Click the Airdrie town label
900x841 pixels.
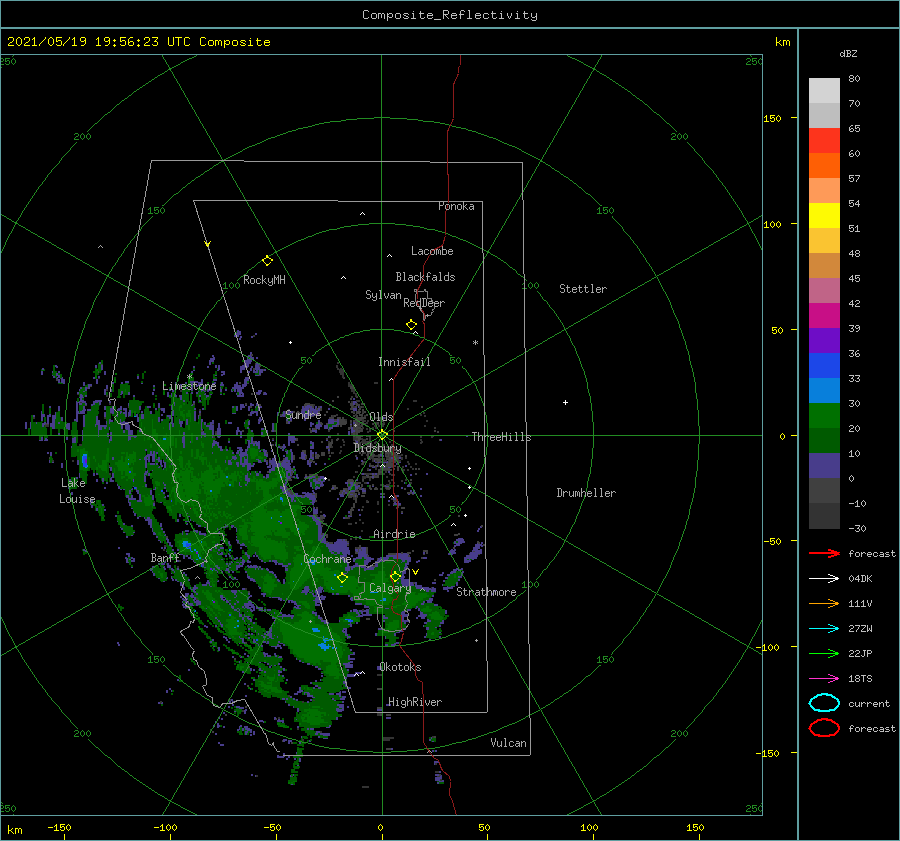[394, 534]
